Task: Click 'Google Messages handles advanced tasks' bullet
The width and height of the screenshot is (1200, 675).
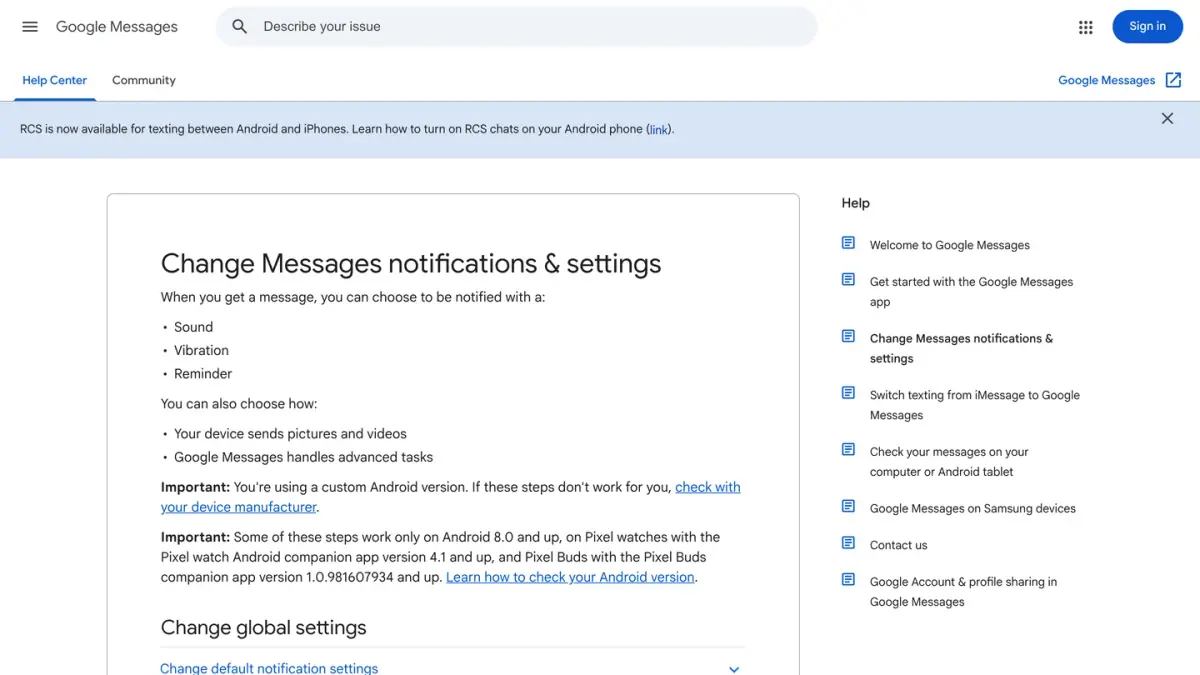Action: (x=303, y=457)
